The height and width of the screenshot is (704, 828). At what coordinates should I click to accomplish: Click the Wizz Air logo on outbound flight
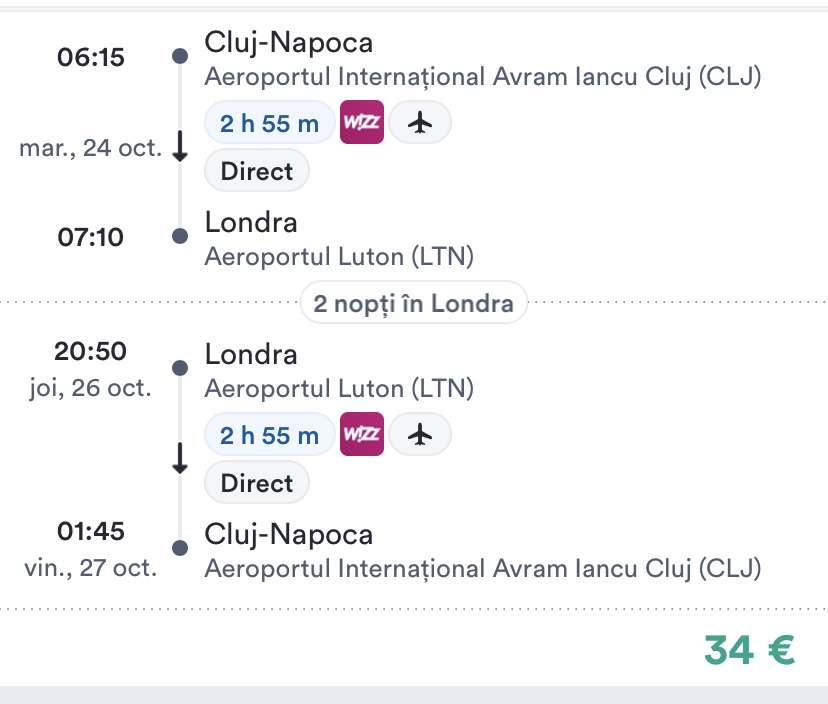pos(361,123)
